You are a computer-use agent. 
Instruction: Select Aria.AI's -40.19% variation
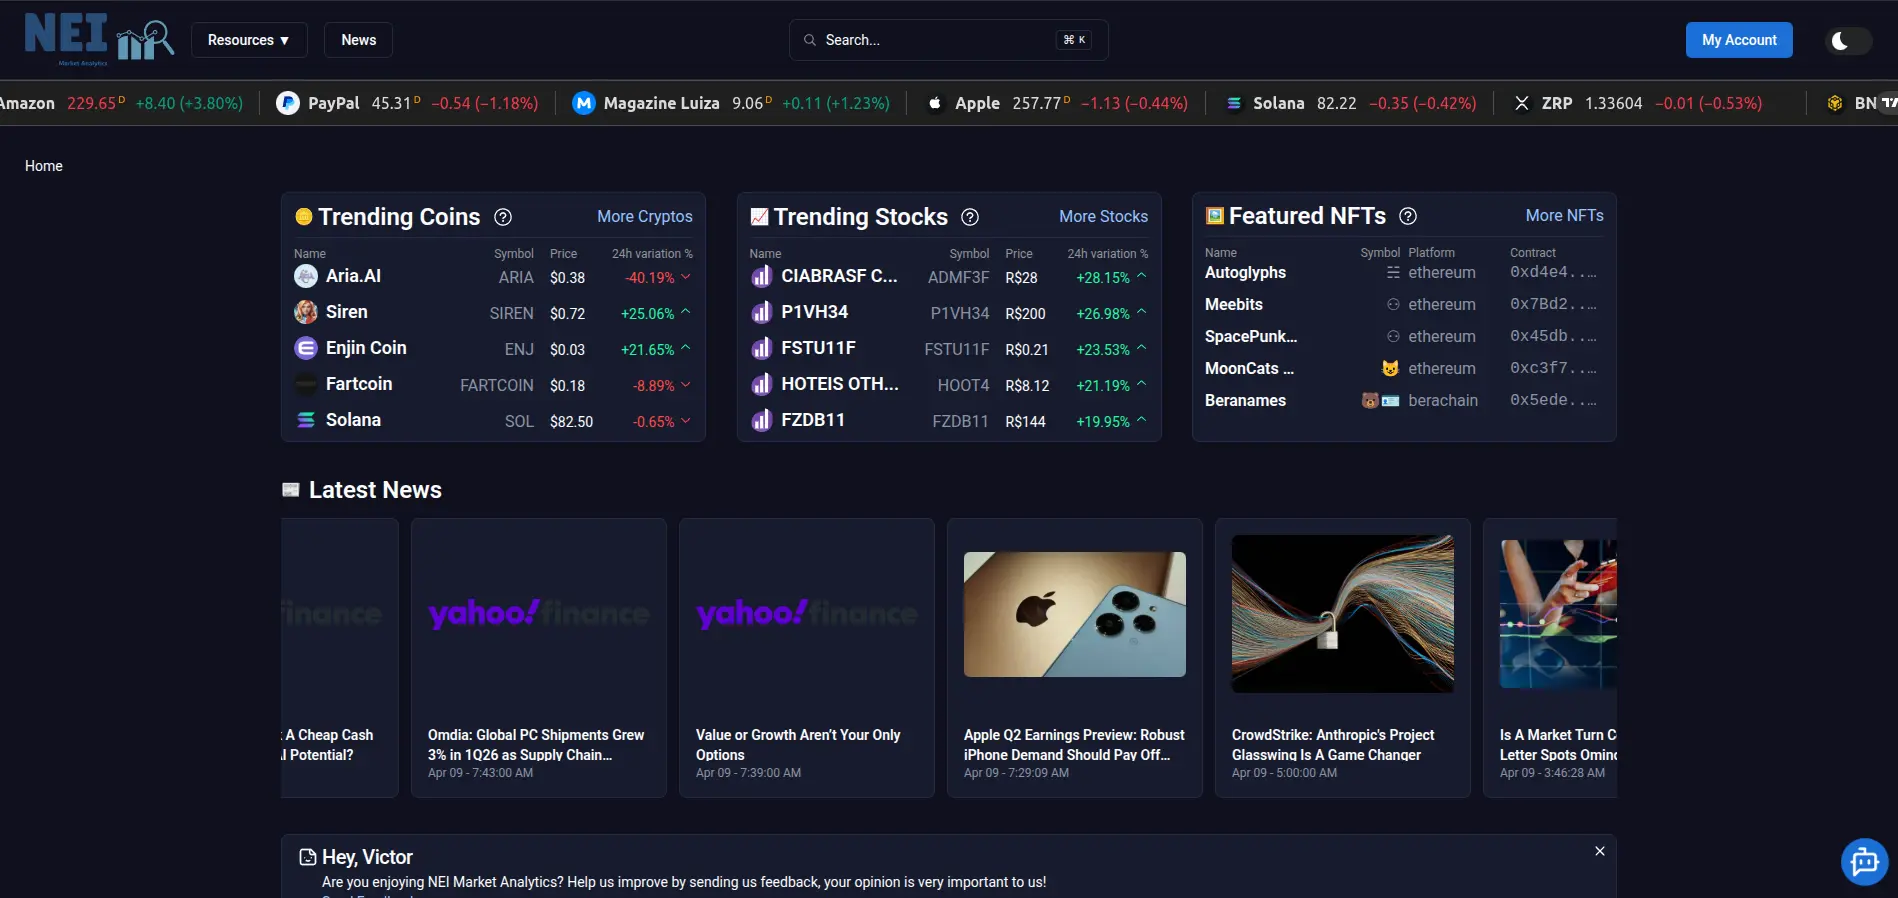[658, 277]
